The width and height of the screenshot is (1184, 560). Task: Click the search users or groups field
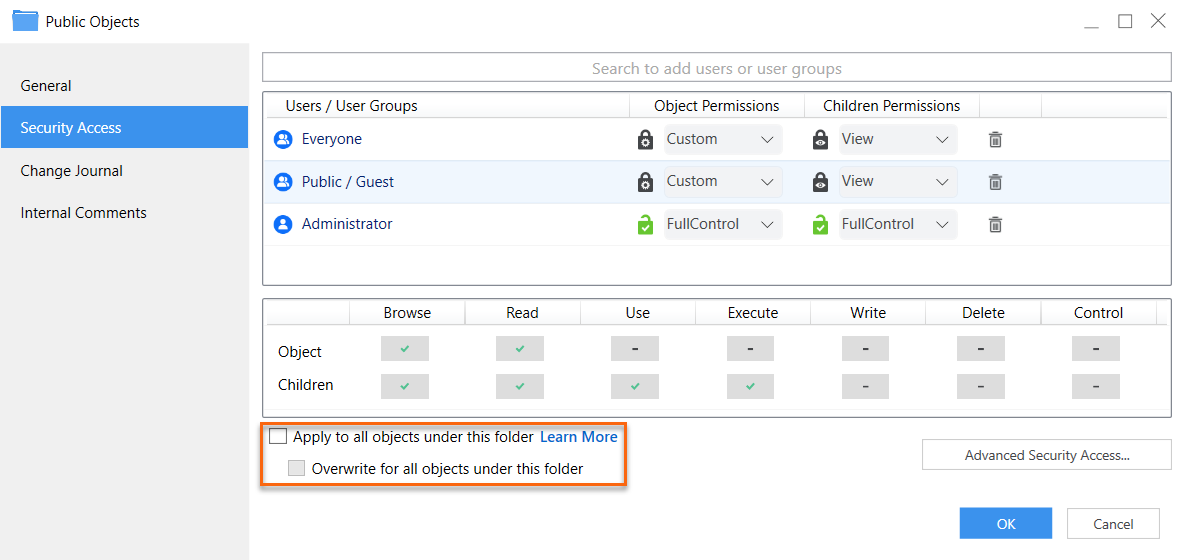coord(716,68)
